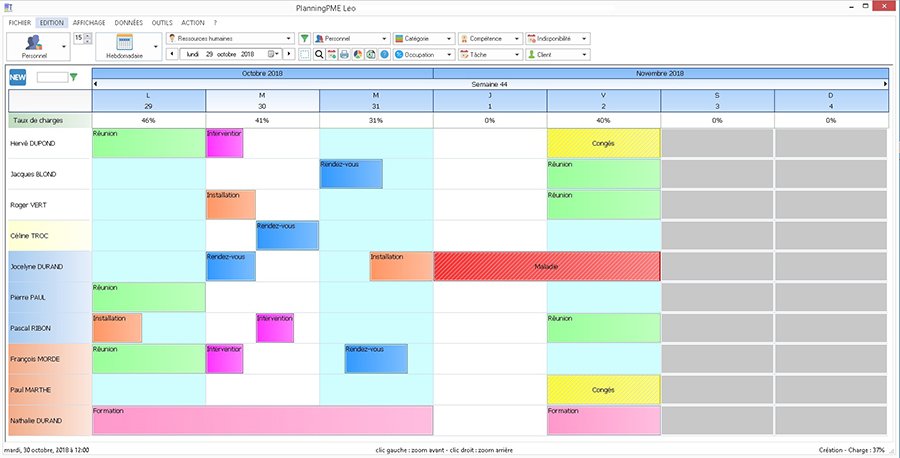Image resolution: width=900 pixels, height=458 pixels.
Task: Click Paul MARTHE's Congés block
Action: click(x=603, y=390)
